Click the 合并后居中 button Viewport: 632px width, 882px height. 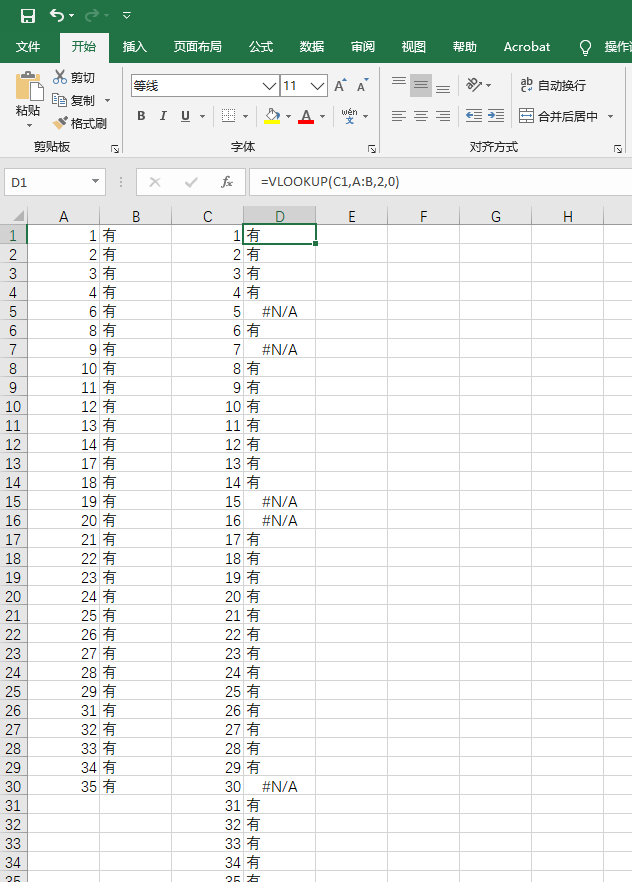[558, 116]
